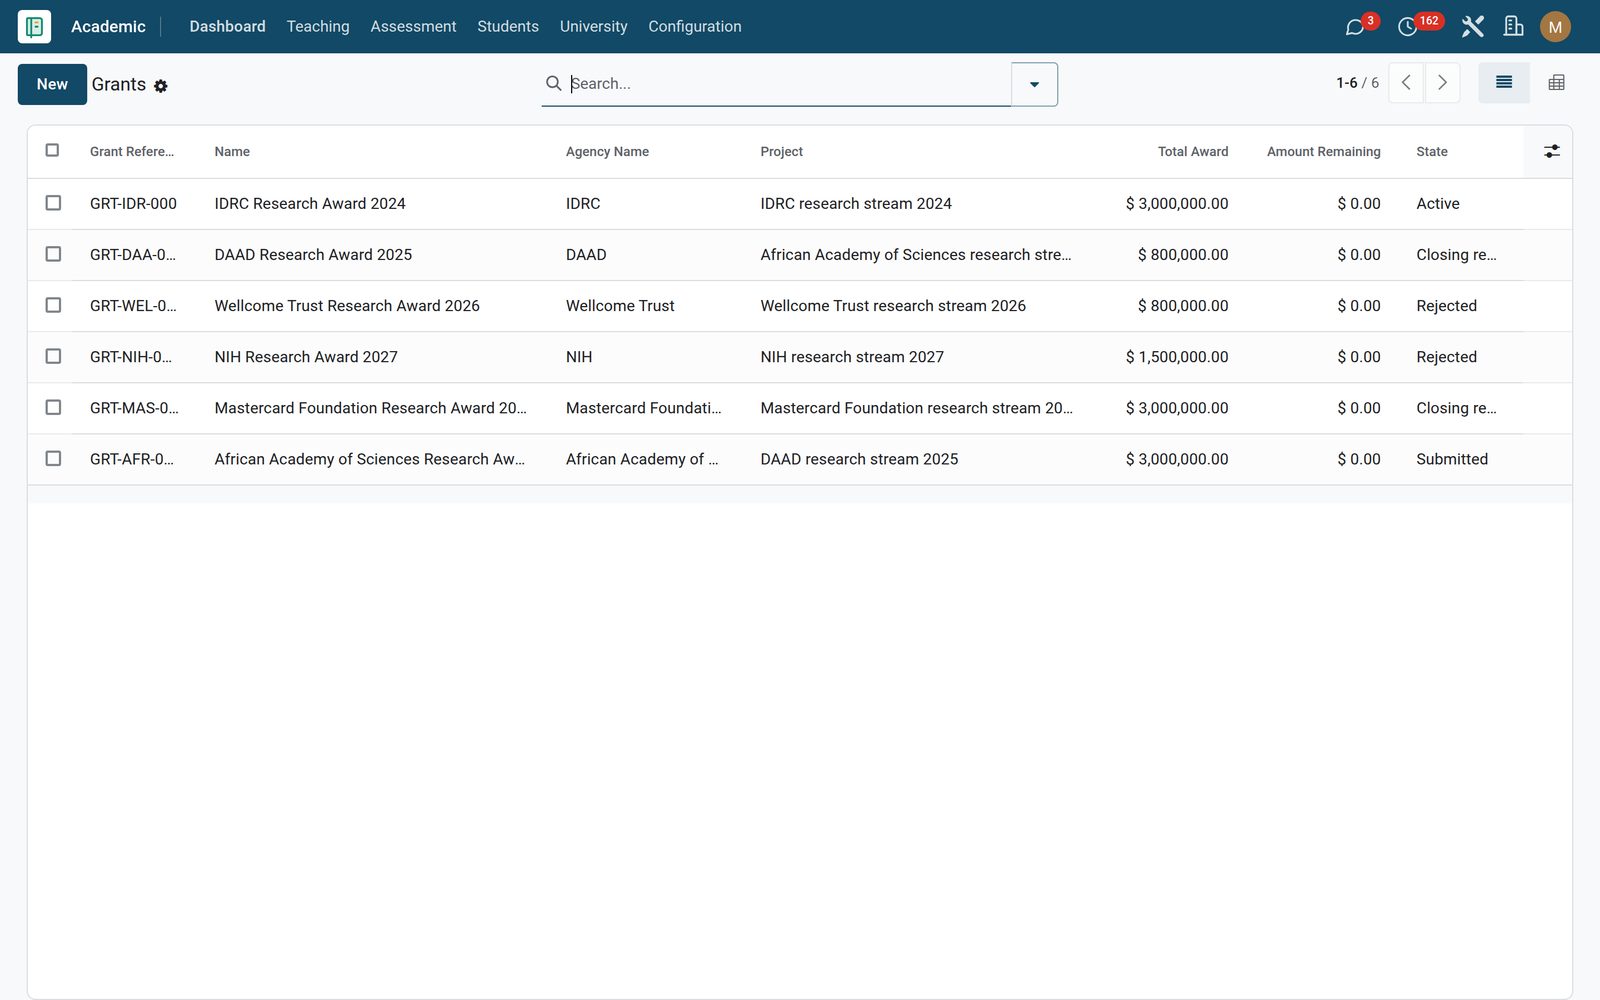Screen dimensions: 1600x1000
Task: Open optional columns adjust icon
Action: pos(1551,151)
